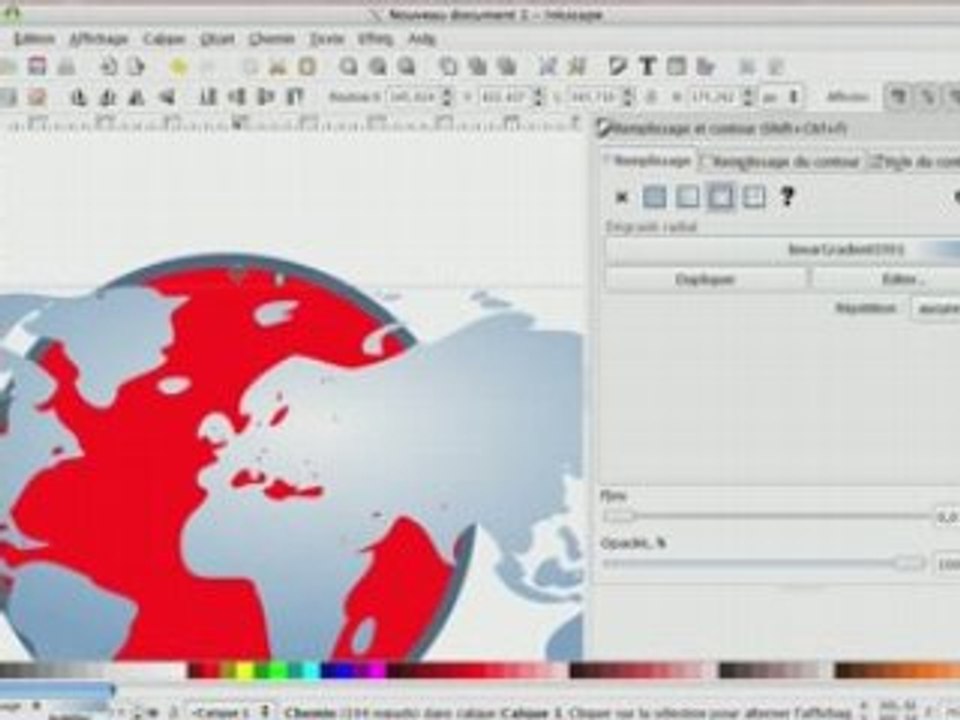This screenshot has height=720, width=960.
Task: Toggle second Affecter corner scaling button
Action: [928, 97]
